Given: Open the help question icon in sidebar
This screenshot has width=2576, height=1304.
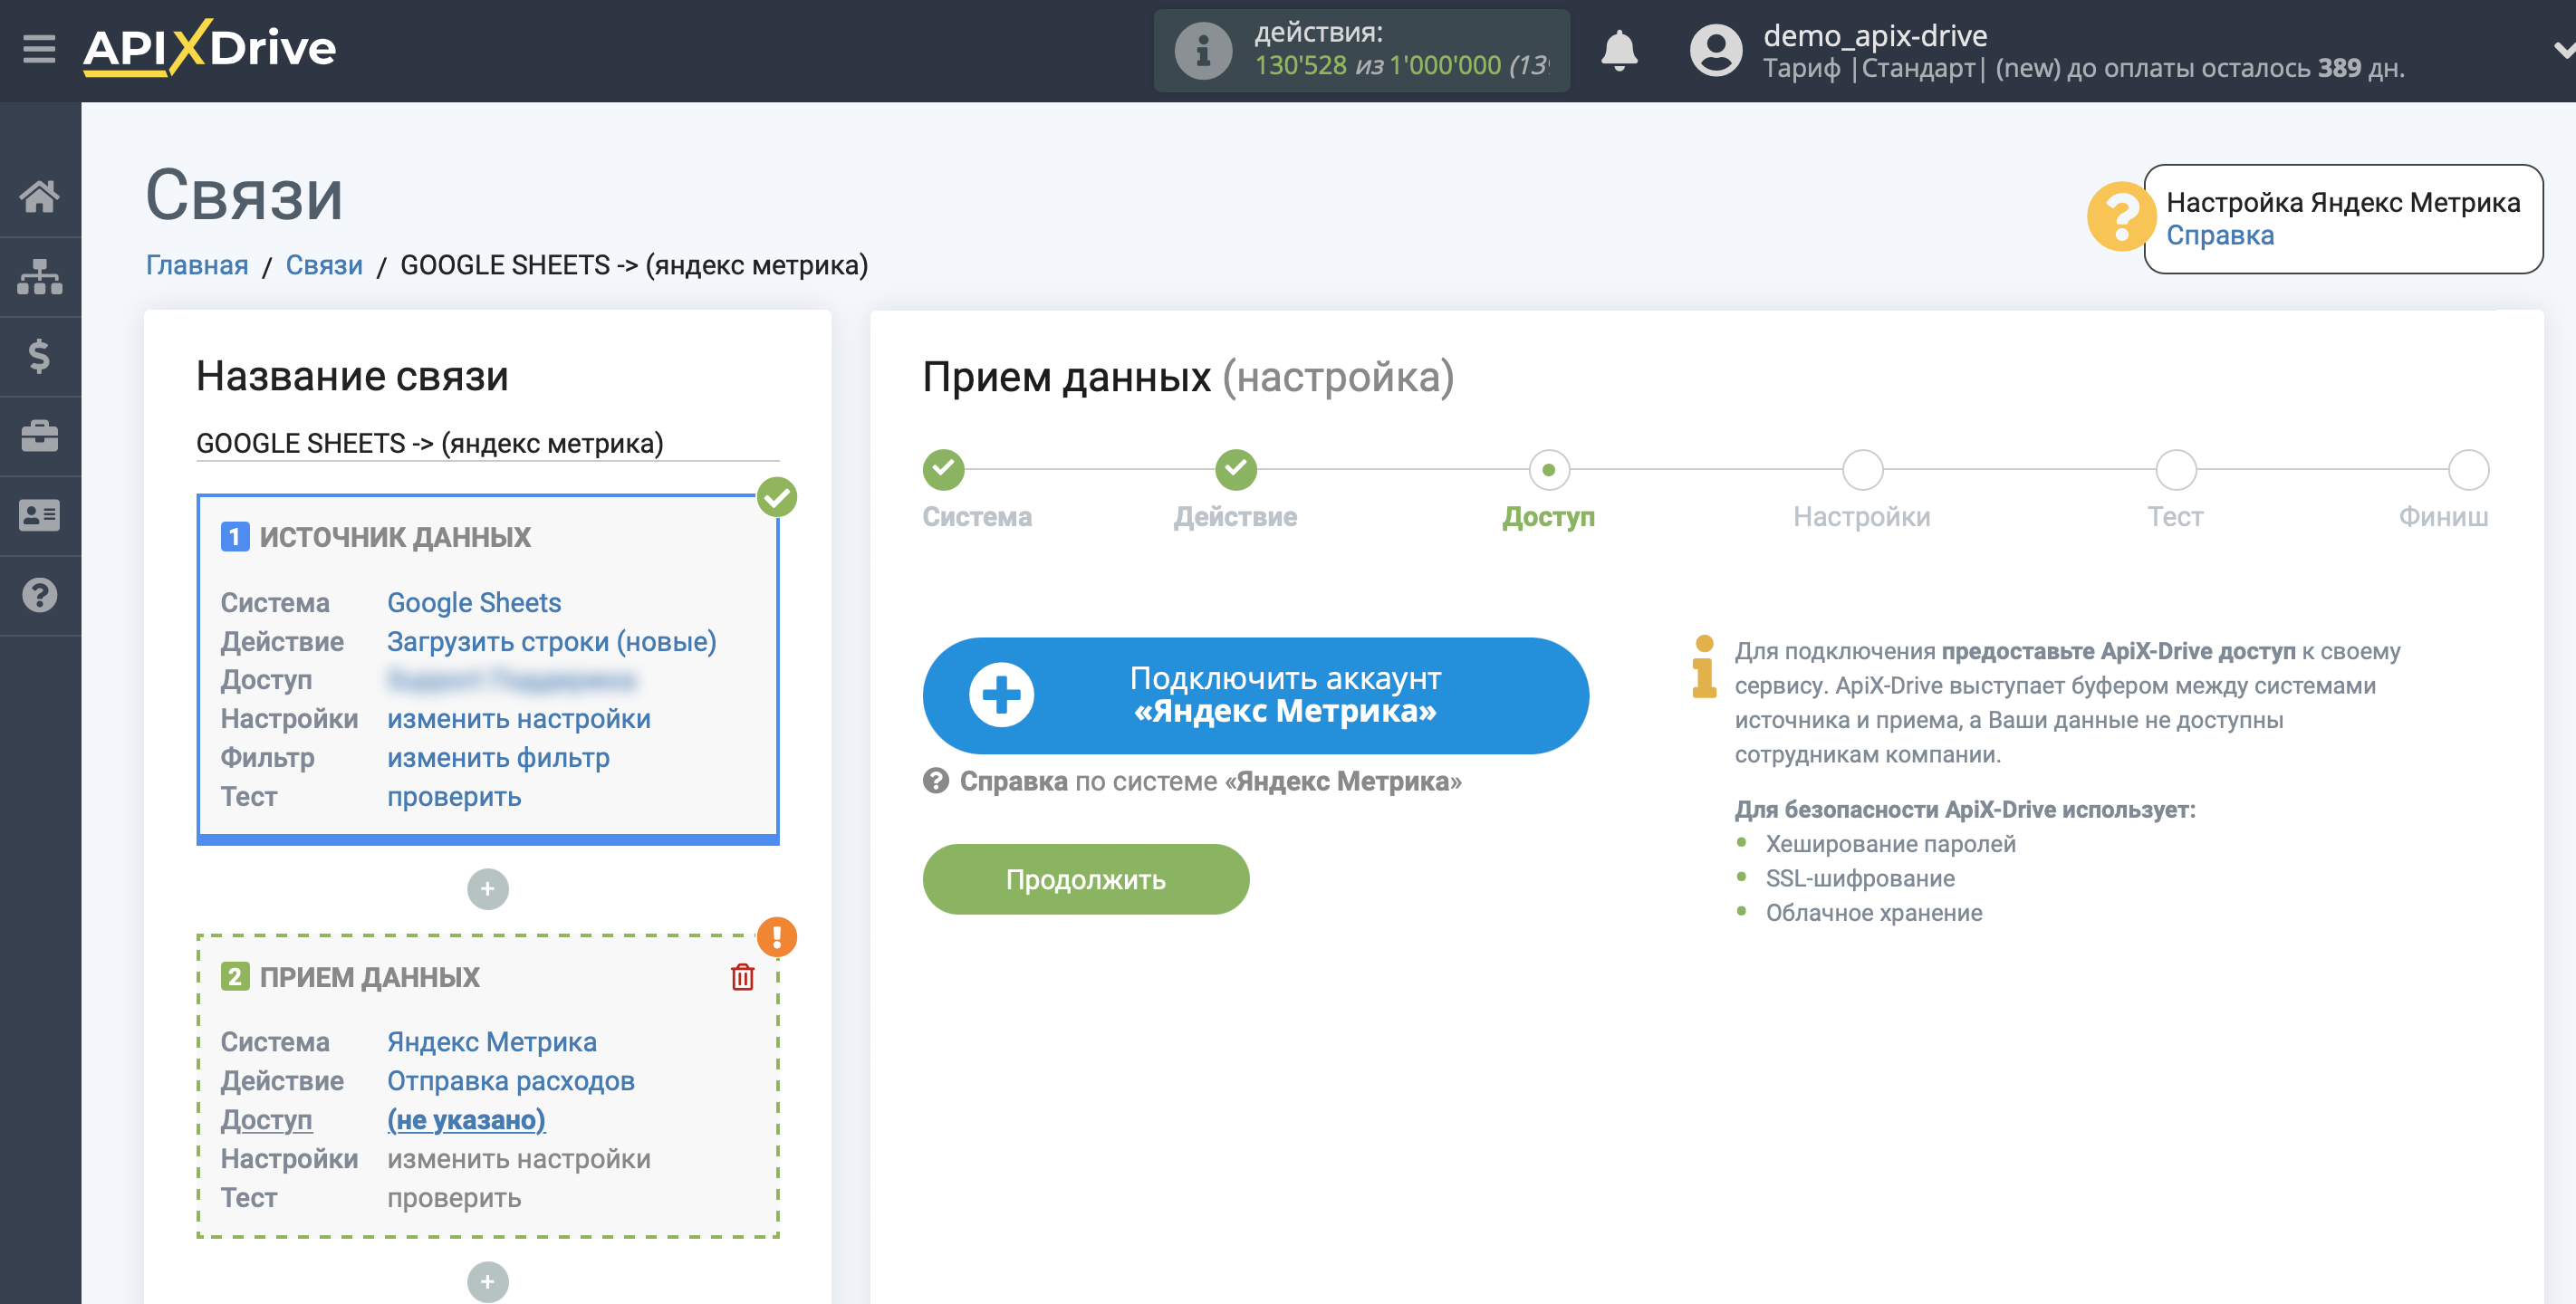Looking at the screenshot, I should point(39,595).
